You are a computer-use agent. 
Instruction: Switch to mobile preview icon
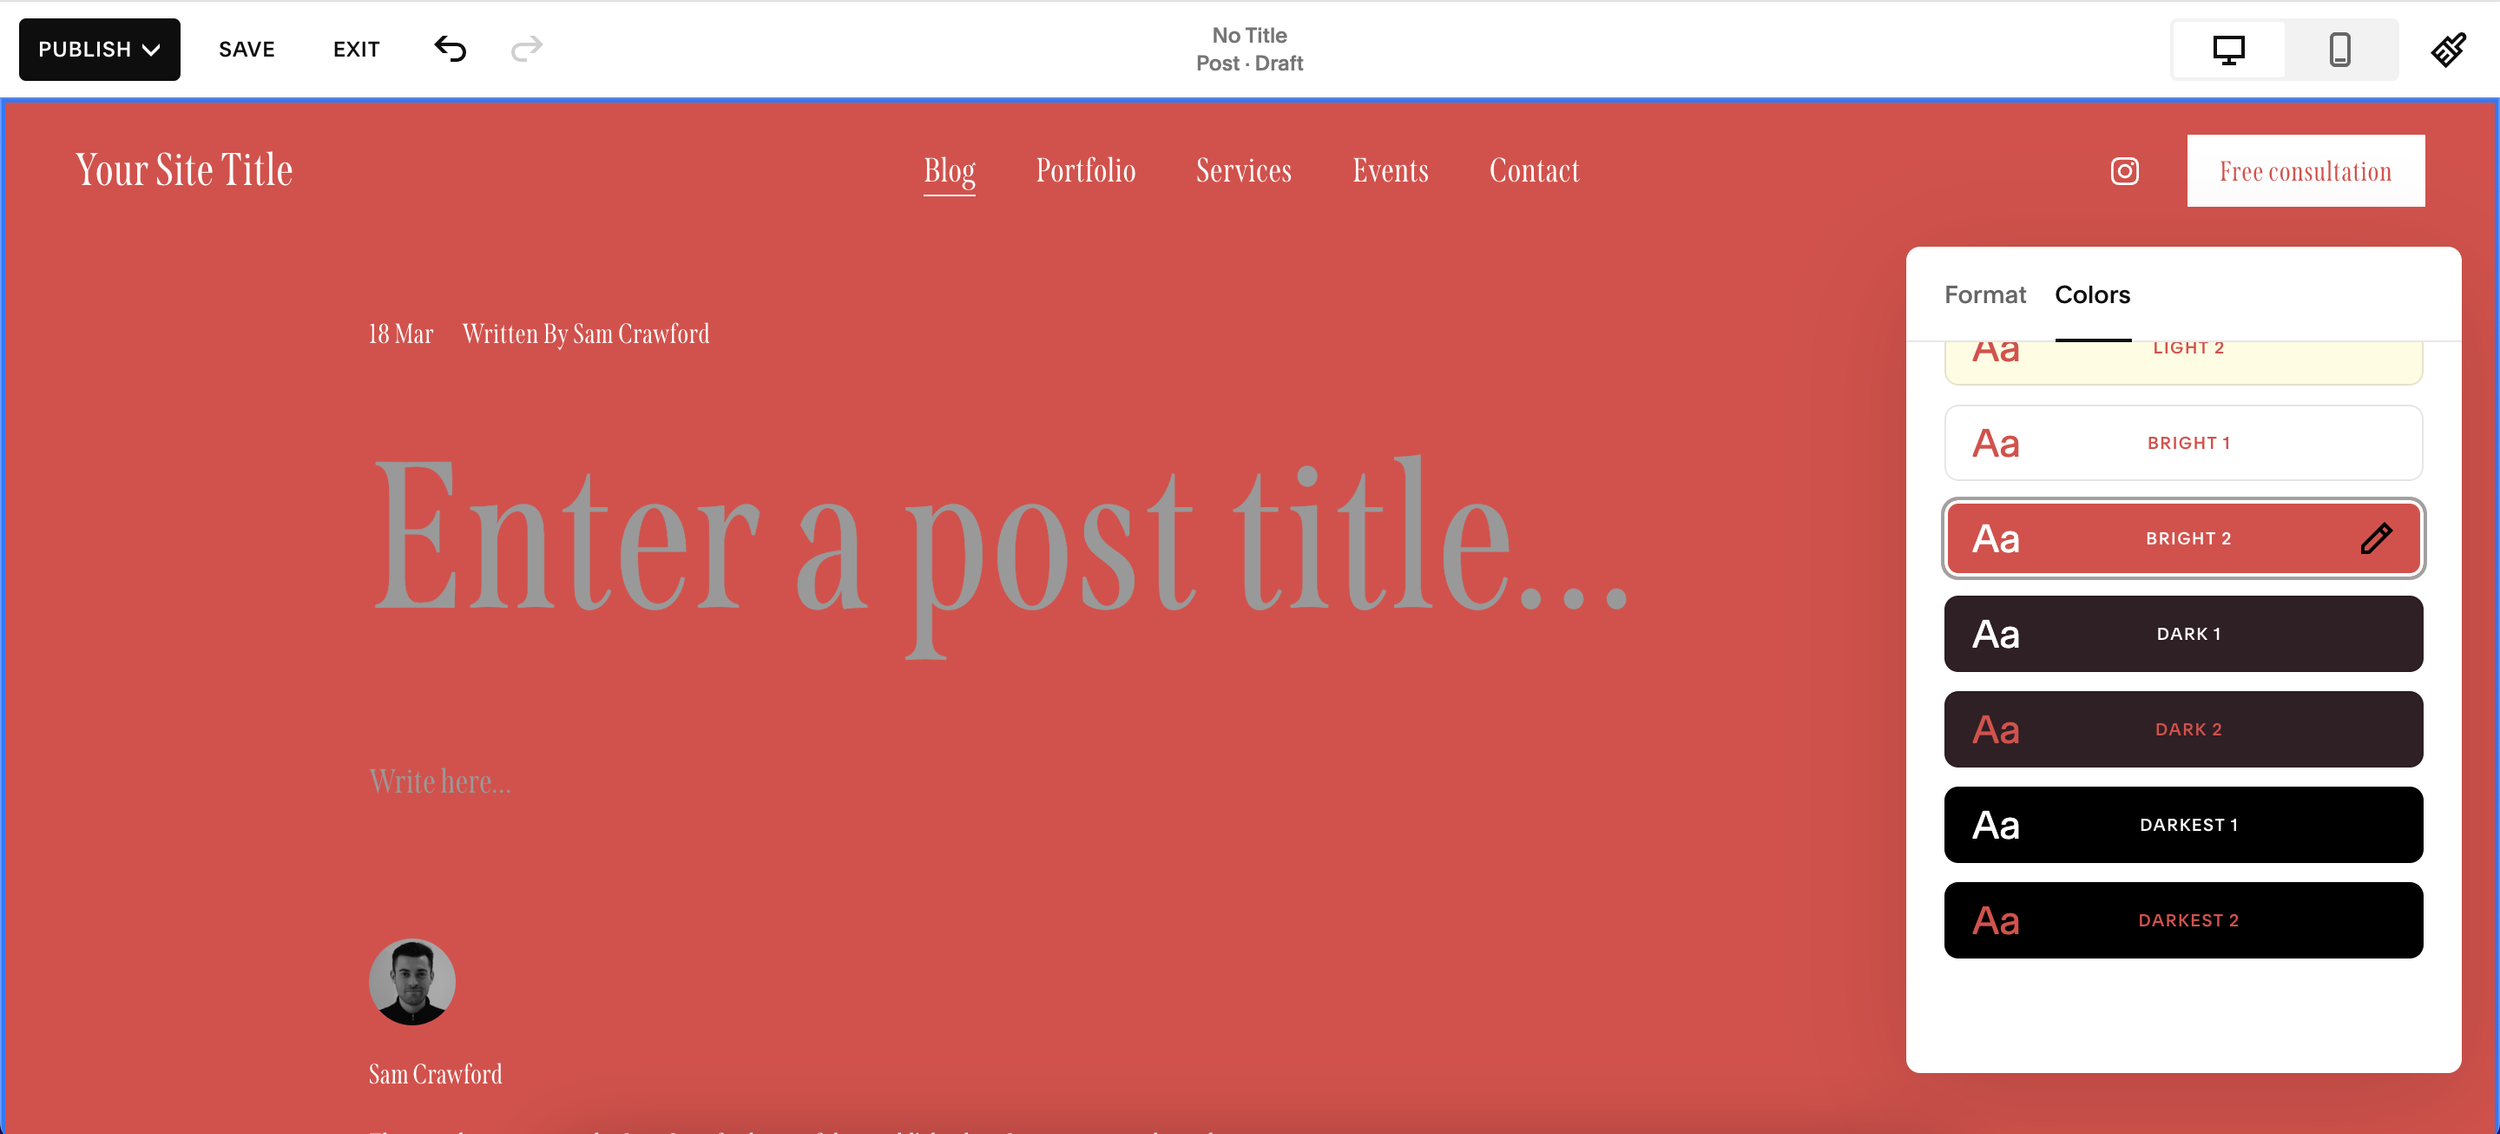tap(2339, 50)
